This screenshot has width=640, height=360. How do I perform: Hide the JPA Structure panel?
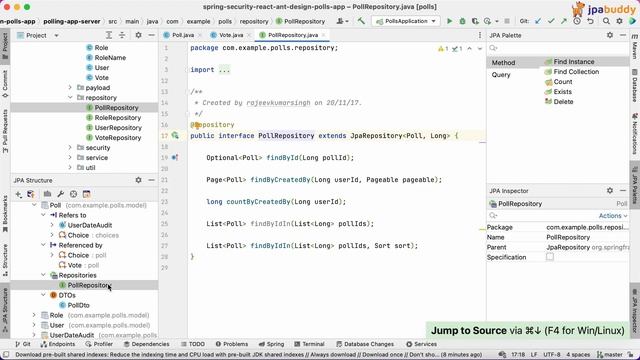(x=151, y=180)
